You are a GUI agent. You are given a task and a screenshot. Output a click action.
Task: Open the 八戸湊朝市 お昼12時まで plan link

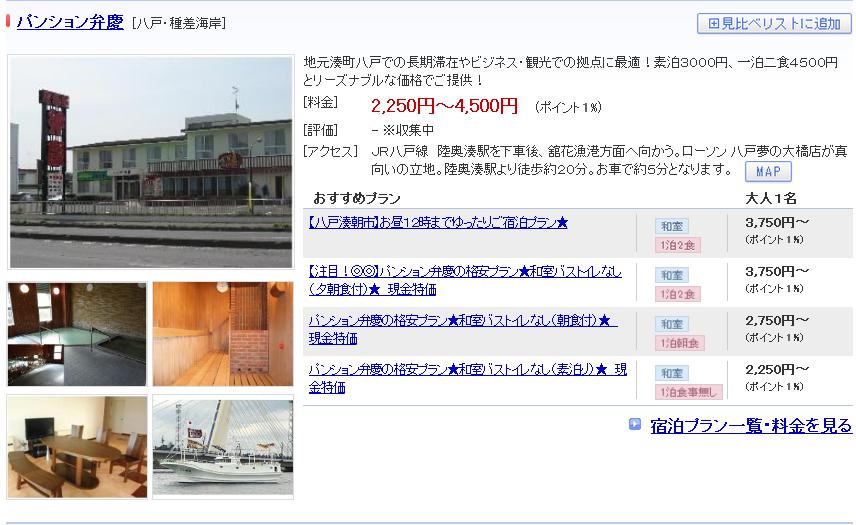tap(438, 223)
